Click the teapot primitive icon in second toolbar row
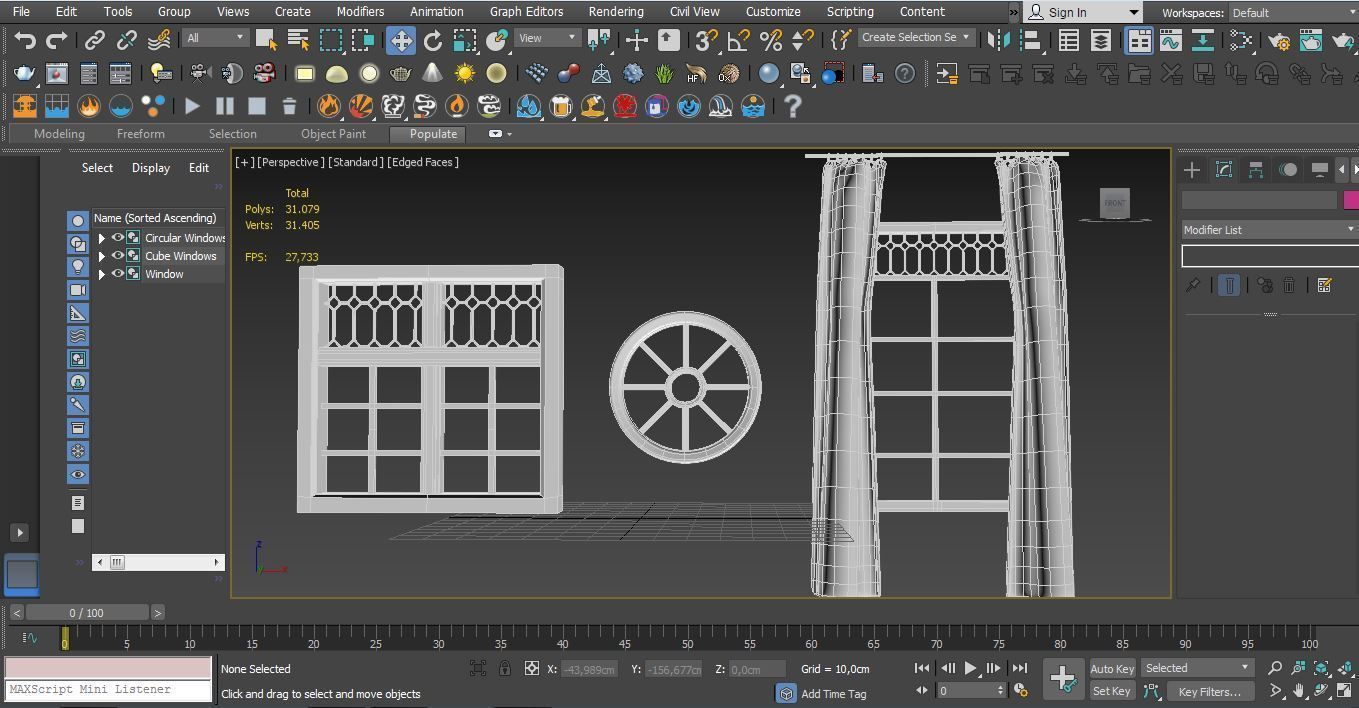The image size is (1359, 708). click(25, 73)
